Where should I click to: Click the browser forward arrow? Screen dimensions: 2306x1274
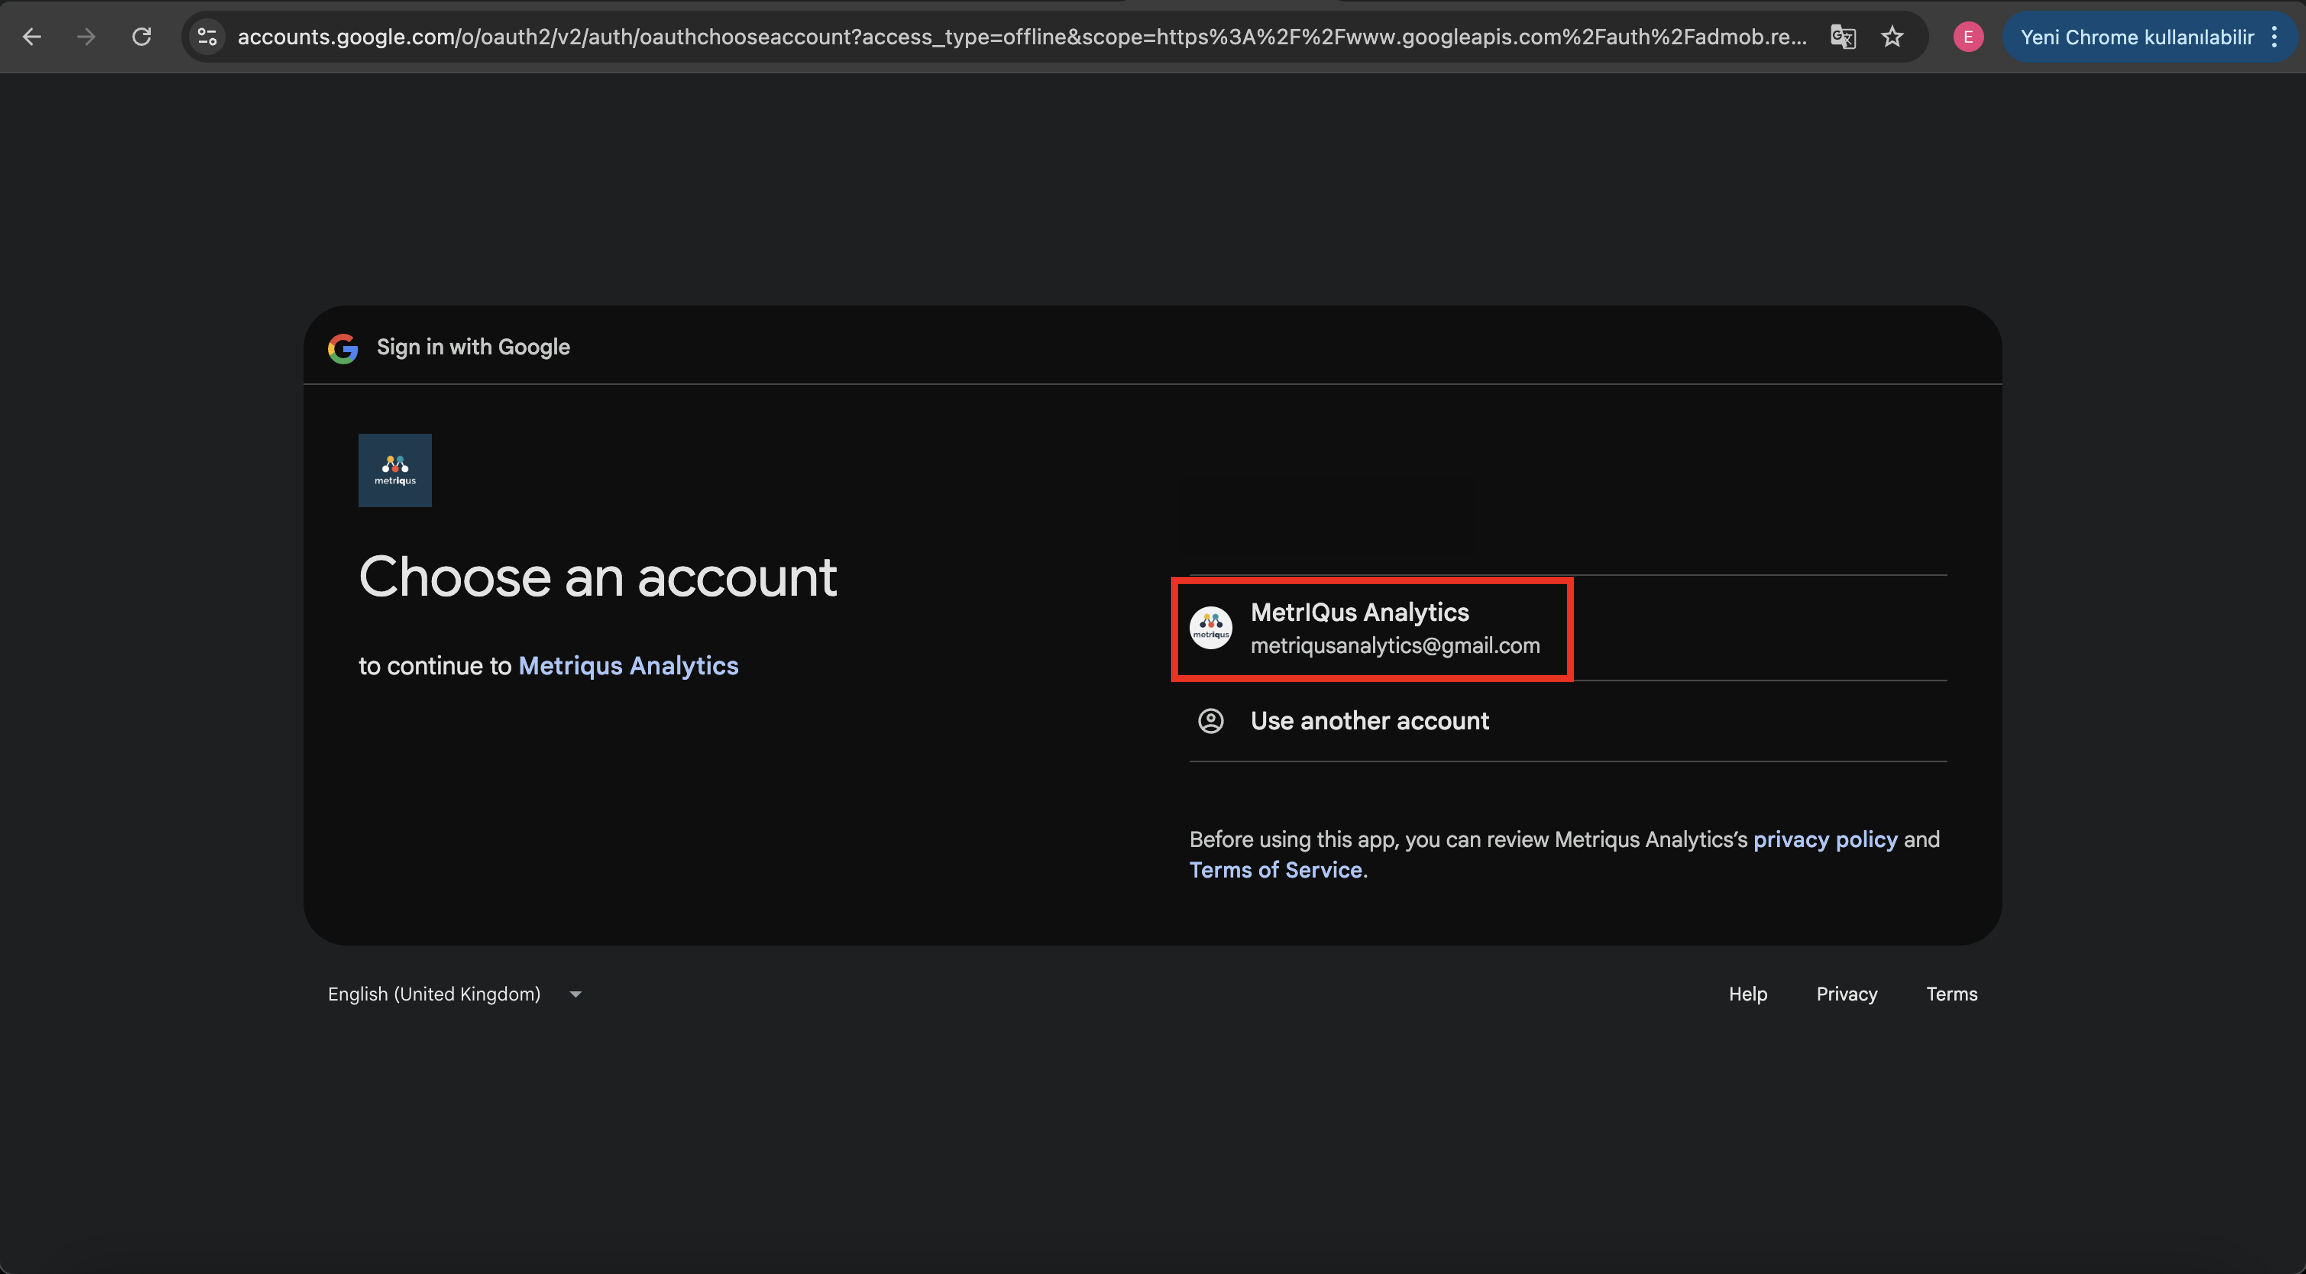pyautogui.click(x=87, y=37)
